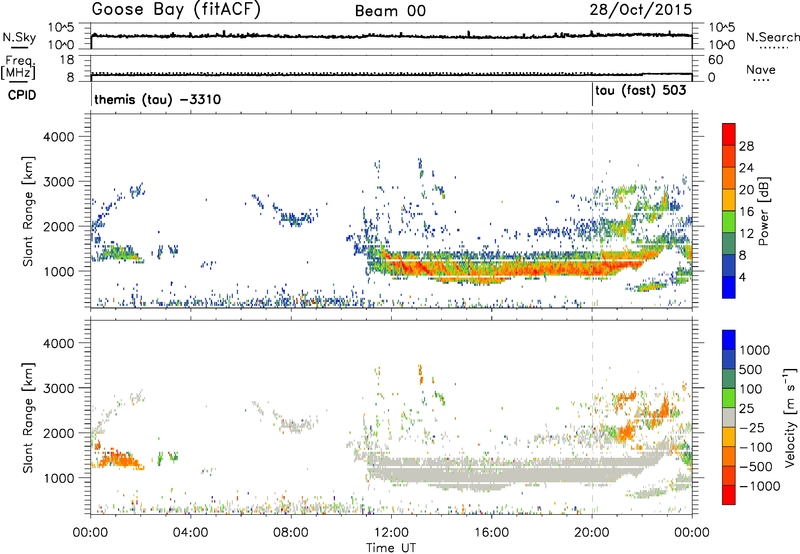Pick the red top segment of Power colorbar
The height and width of the screenshot is (554, 800).
[x=729, y=134]
